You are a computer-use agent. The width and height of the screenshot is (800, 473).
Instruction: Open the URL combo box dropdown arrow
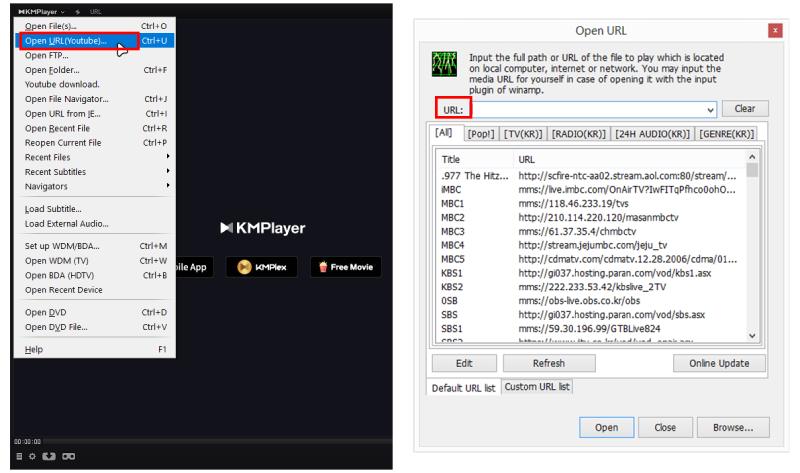click(710, 110)
